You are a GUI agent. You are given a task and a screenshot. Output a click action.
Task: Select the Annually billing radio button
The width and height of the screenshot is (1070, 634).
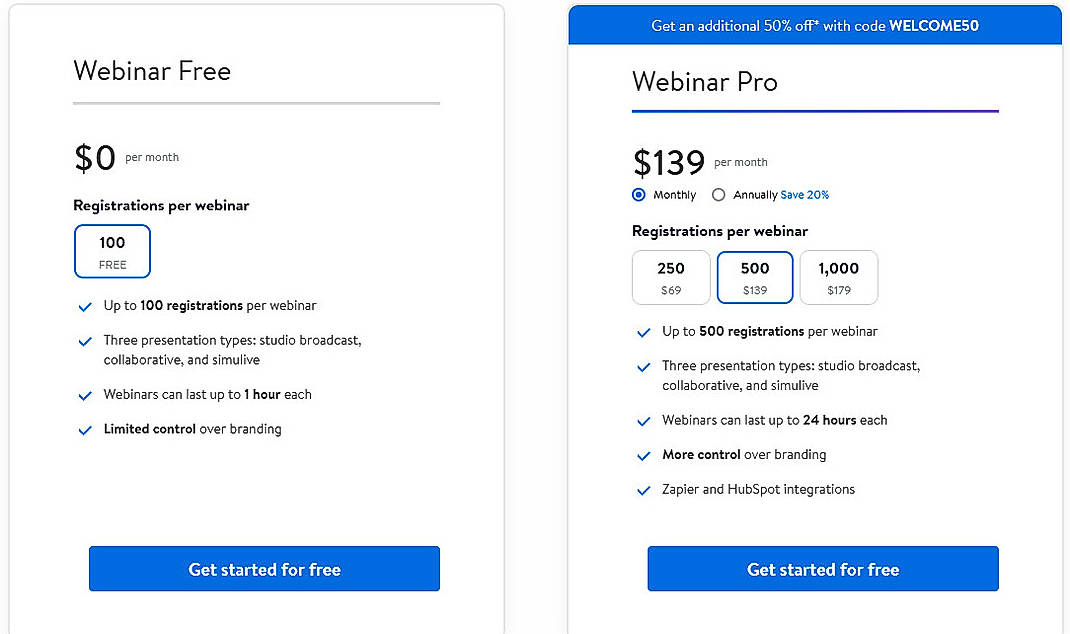719,194
